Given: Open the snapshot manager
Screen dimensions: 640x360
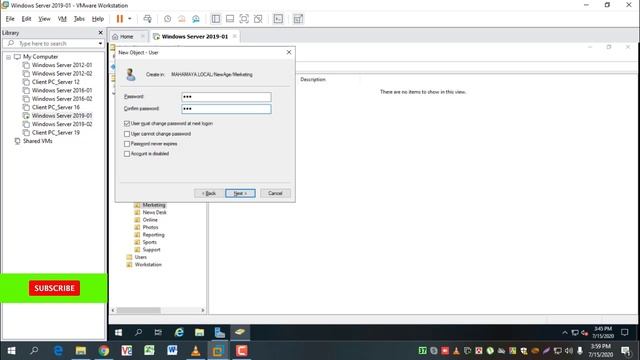Looking at the screenshot, I should click(x=196, y=19).
